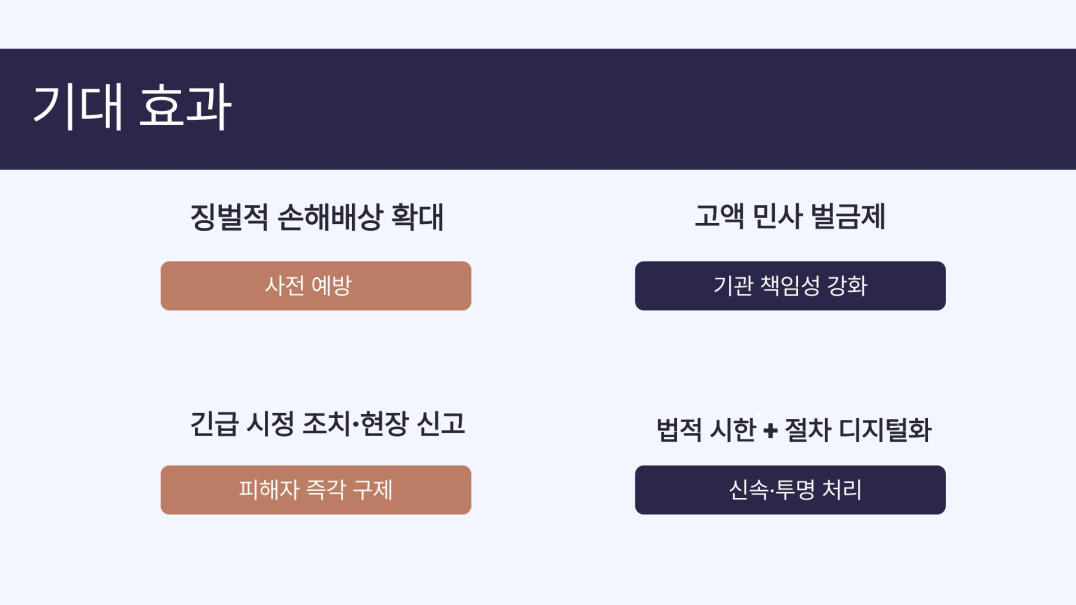Click the word '절차' in the heading
The width and height of the screenshot is (1076, 605).
point(806,431)
